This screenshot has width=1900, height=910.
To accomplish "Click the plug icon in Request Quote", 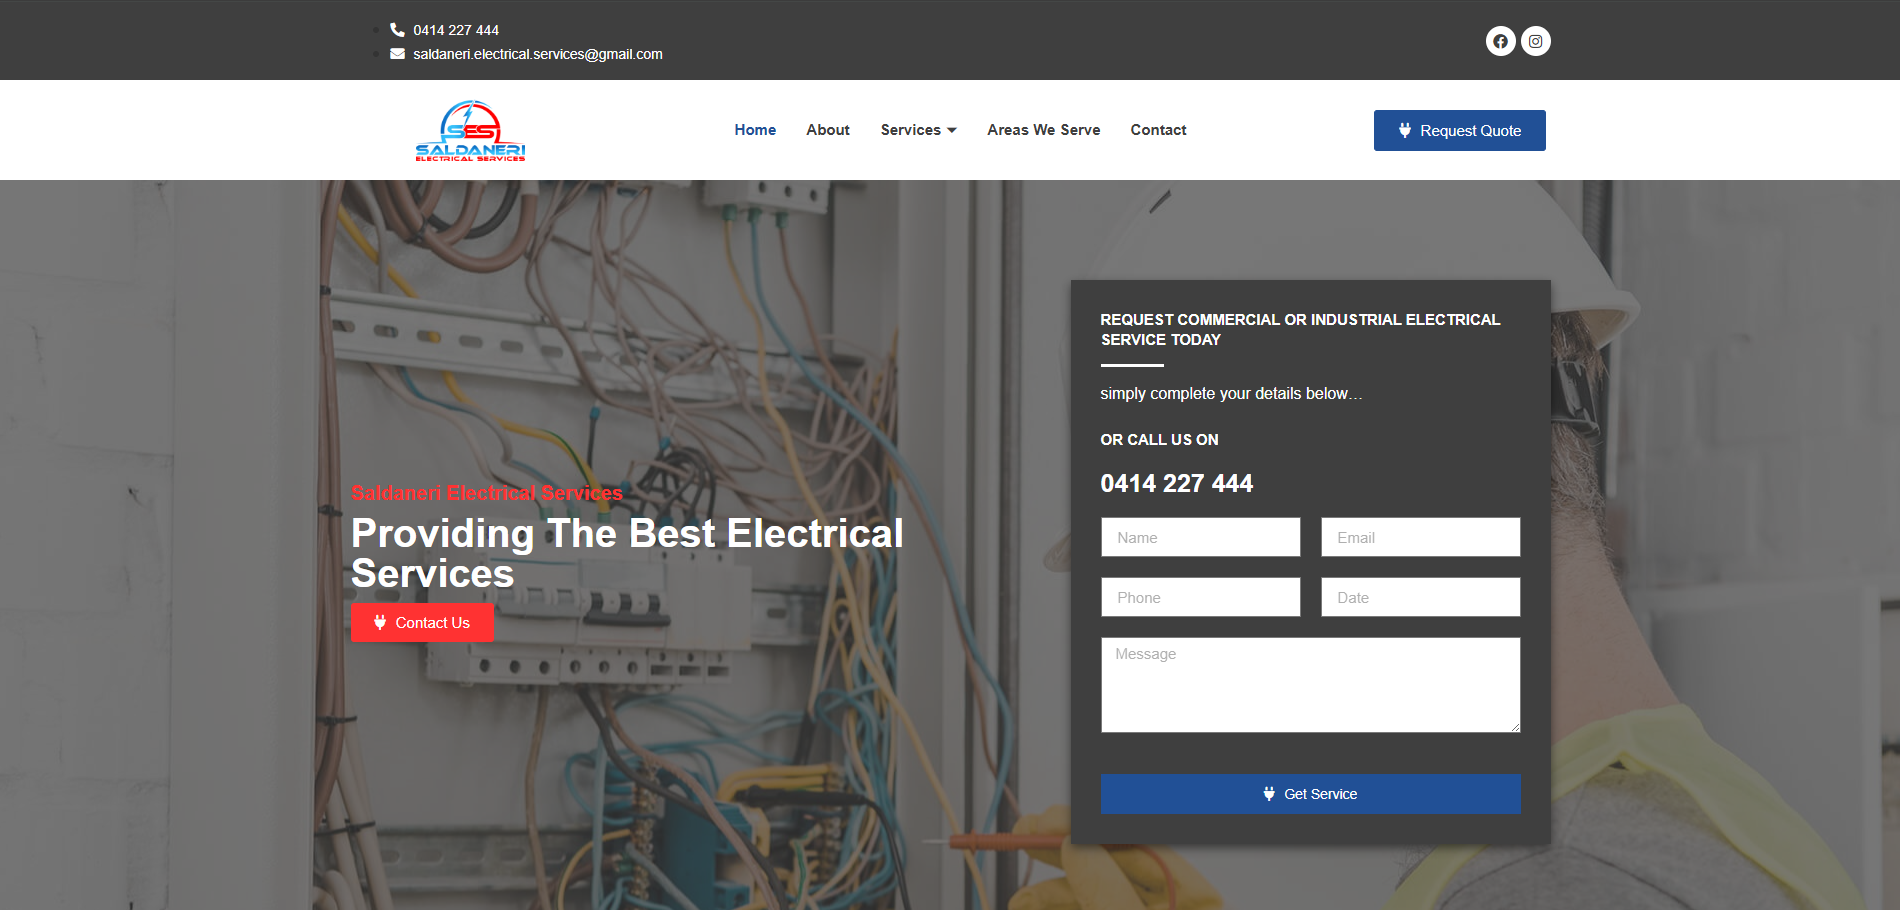I will [x=1405, y=130].
